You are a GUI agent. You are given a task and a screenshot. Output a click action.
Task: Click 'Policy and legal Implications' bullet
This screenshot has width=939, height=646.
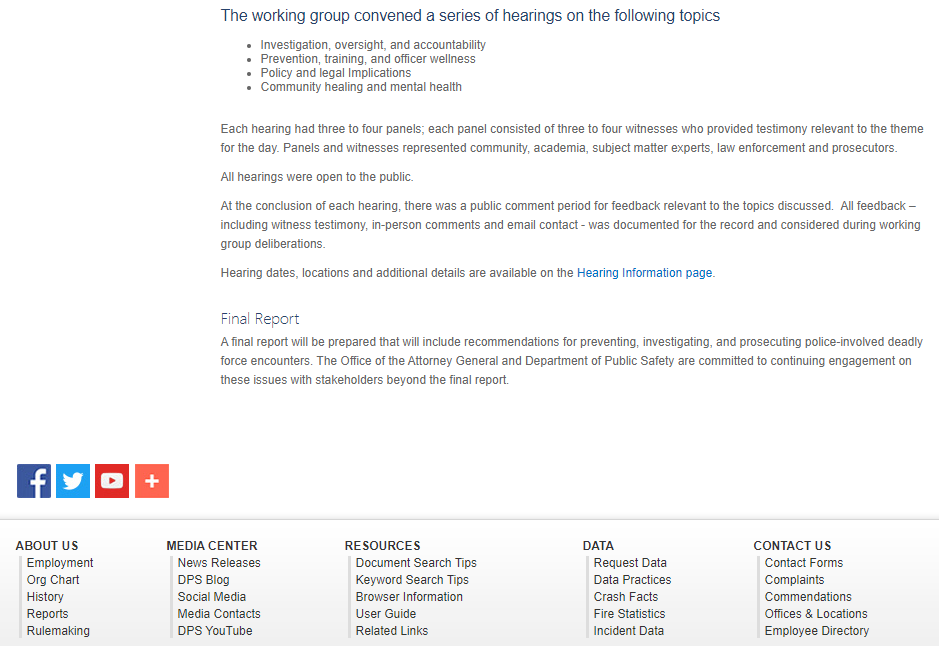tap(336, 73)
